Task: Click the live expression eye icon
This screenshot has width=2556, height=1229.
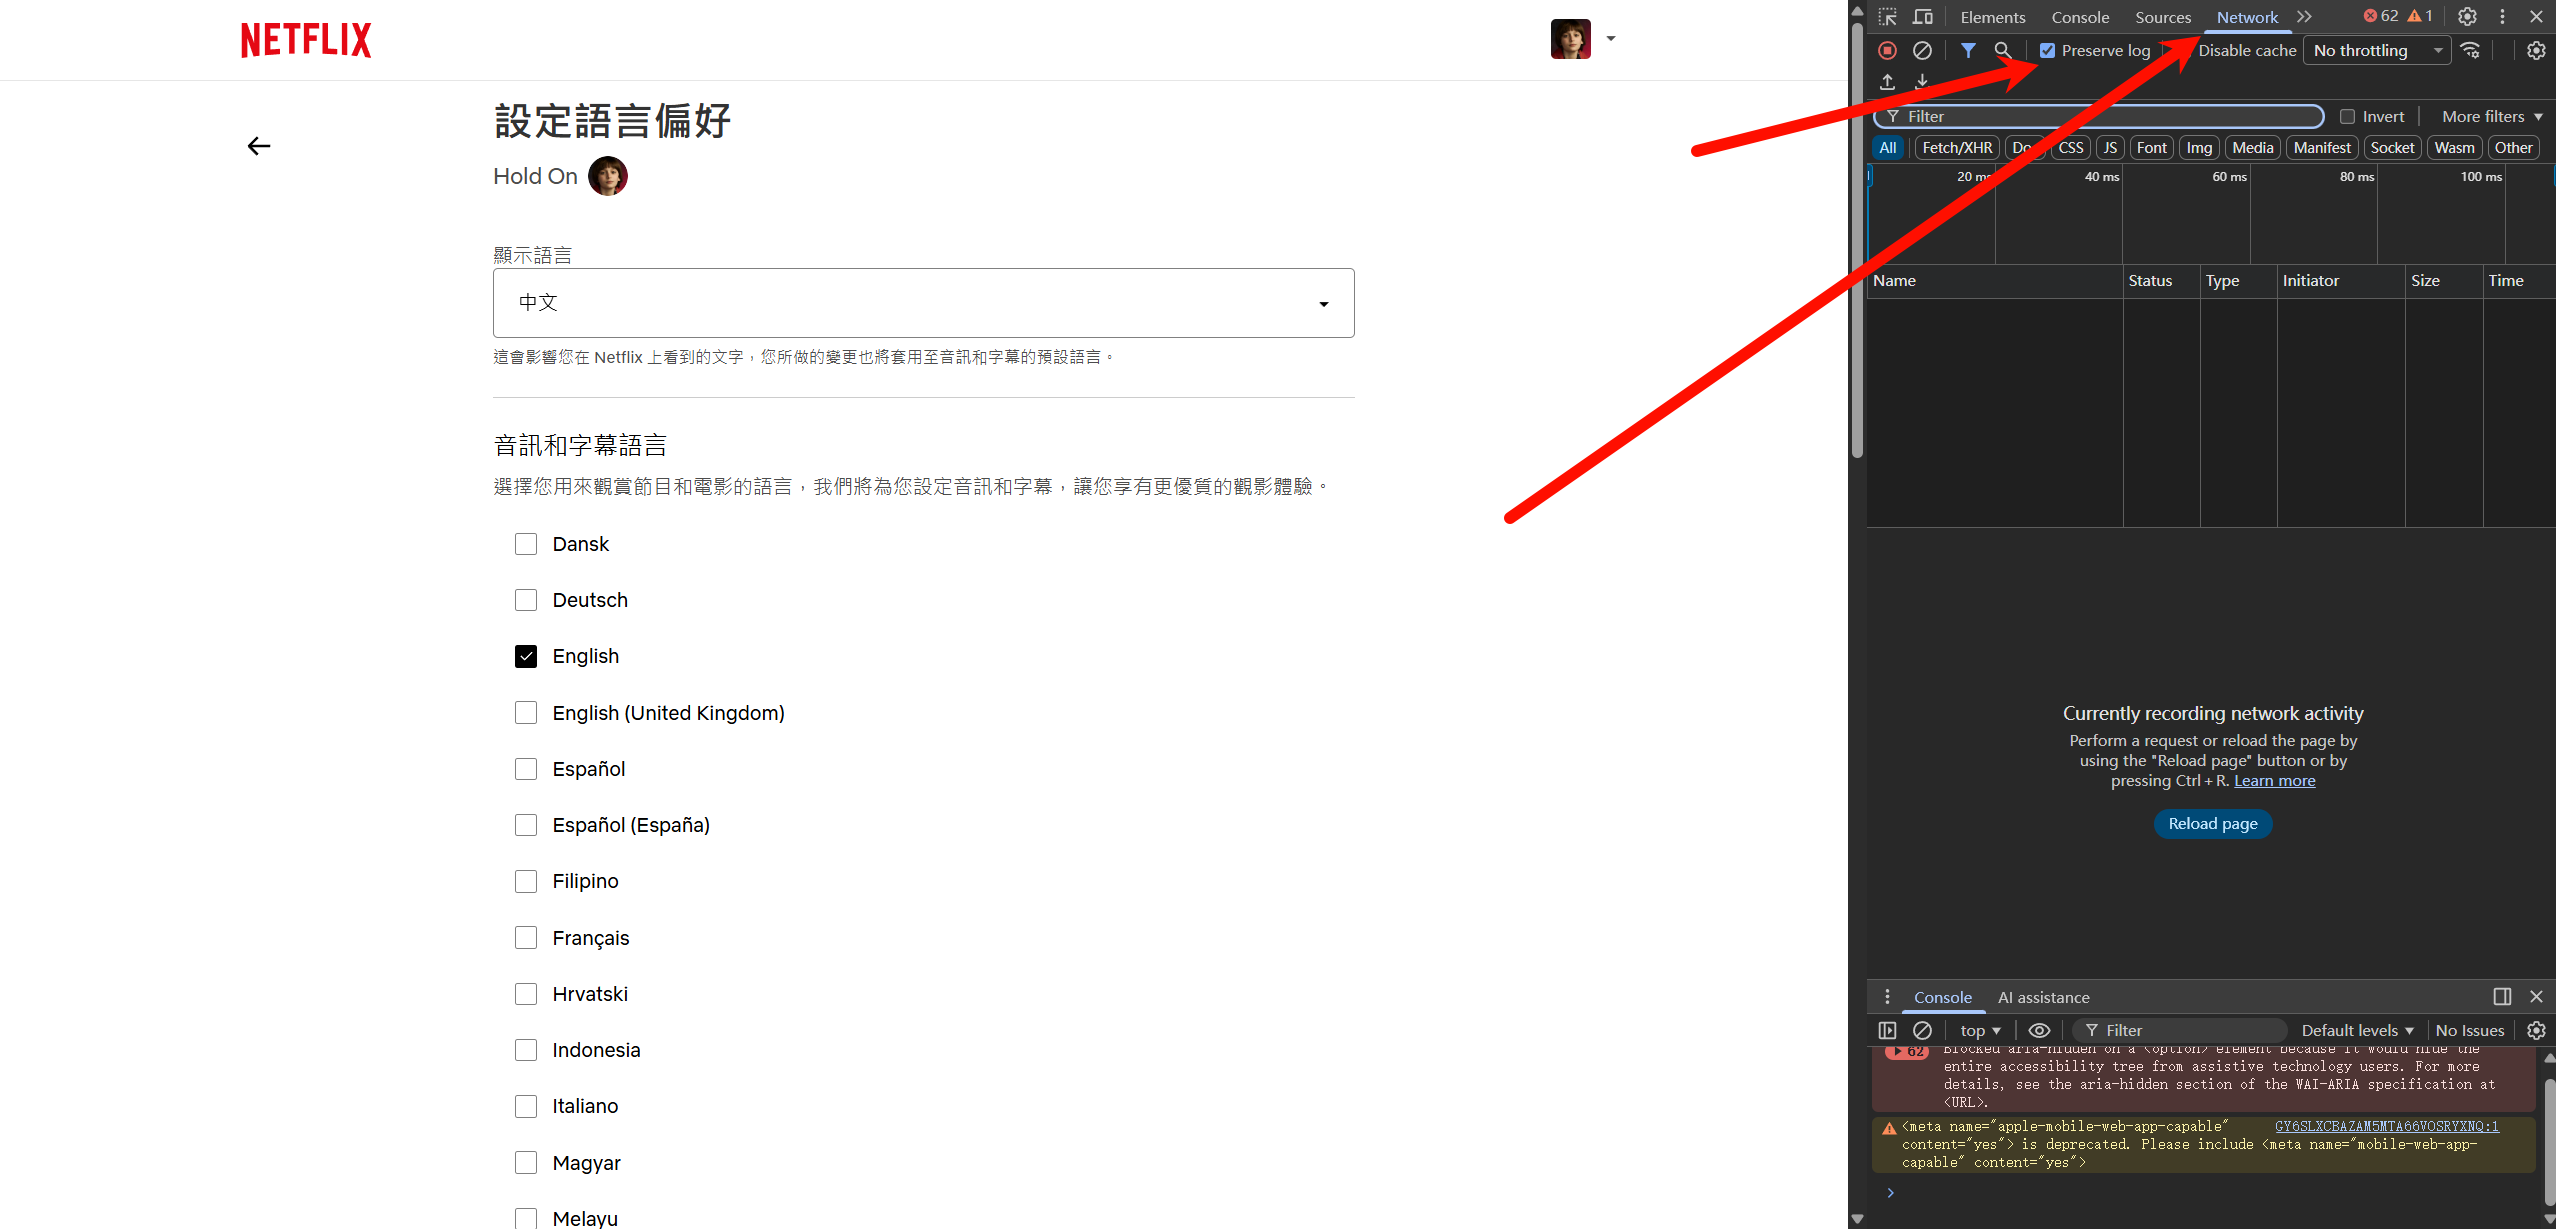Action: [2039, 1030]
